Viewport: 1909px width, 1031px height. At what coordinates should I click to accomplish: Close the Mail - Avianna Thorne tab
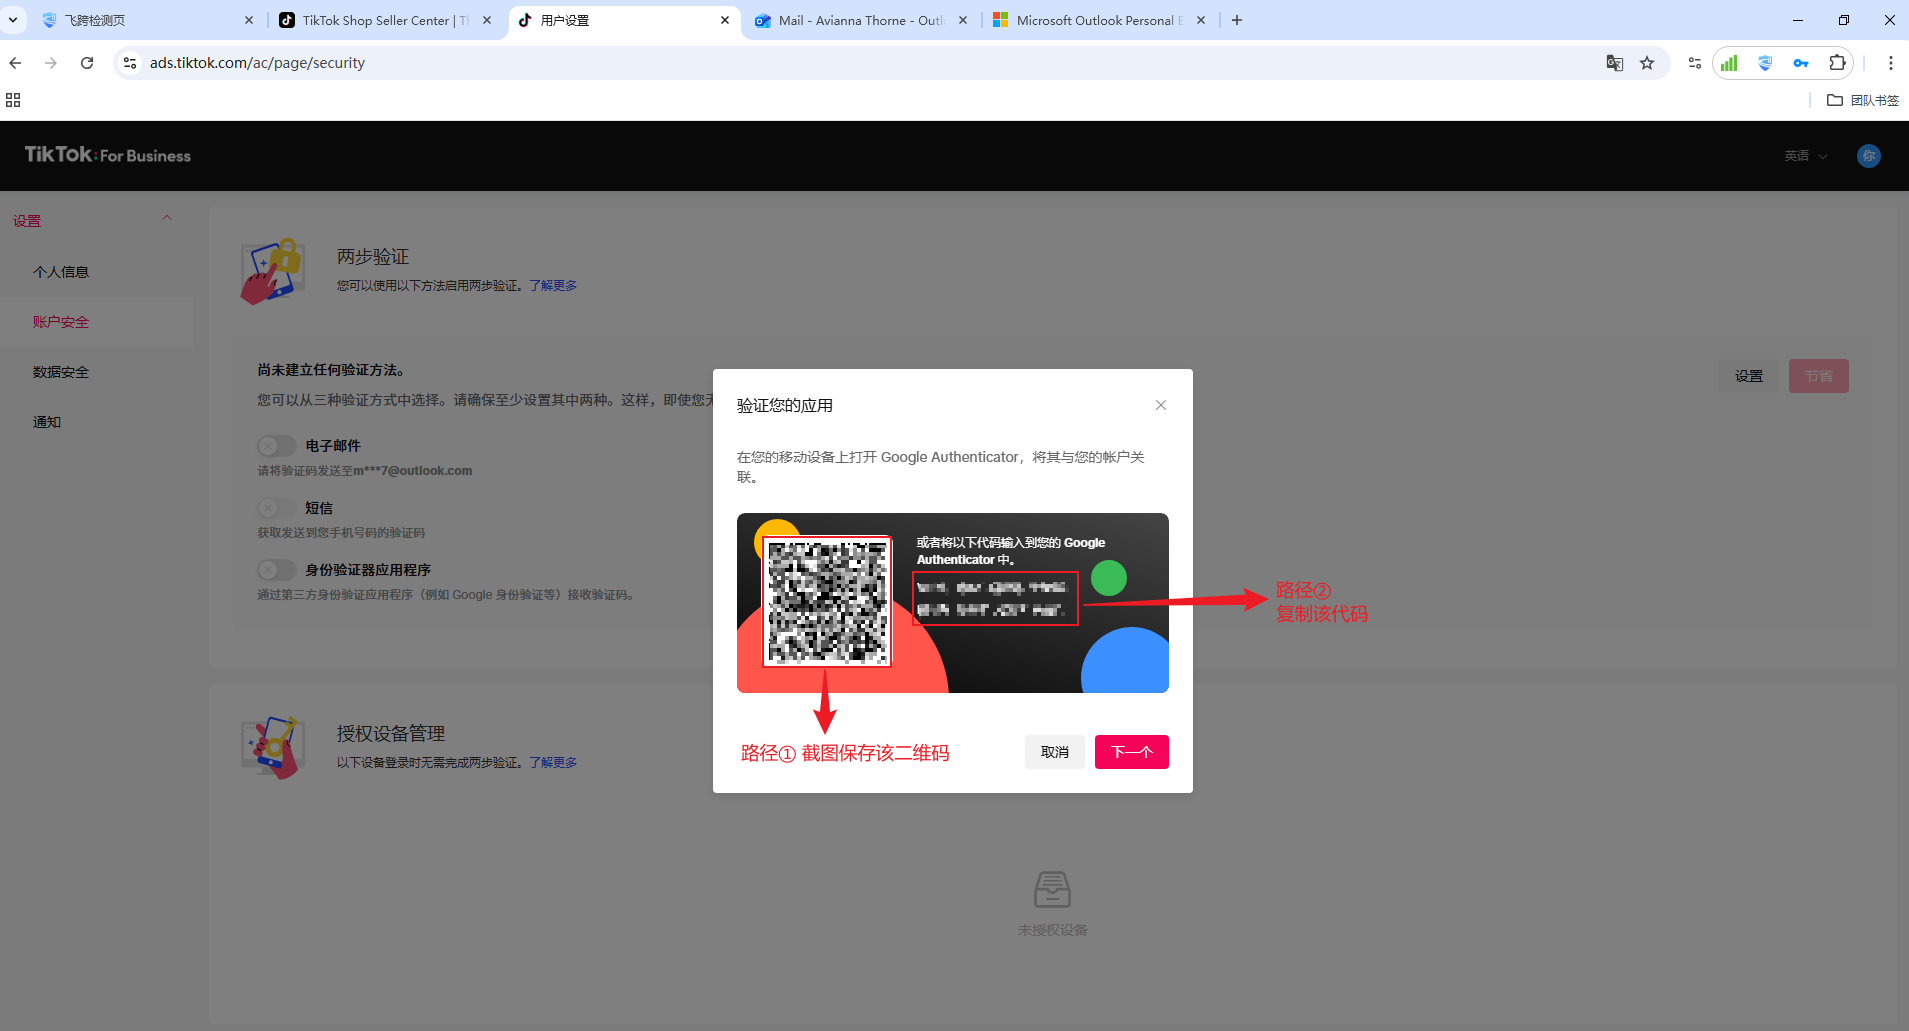point(963,20)
